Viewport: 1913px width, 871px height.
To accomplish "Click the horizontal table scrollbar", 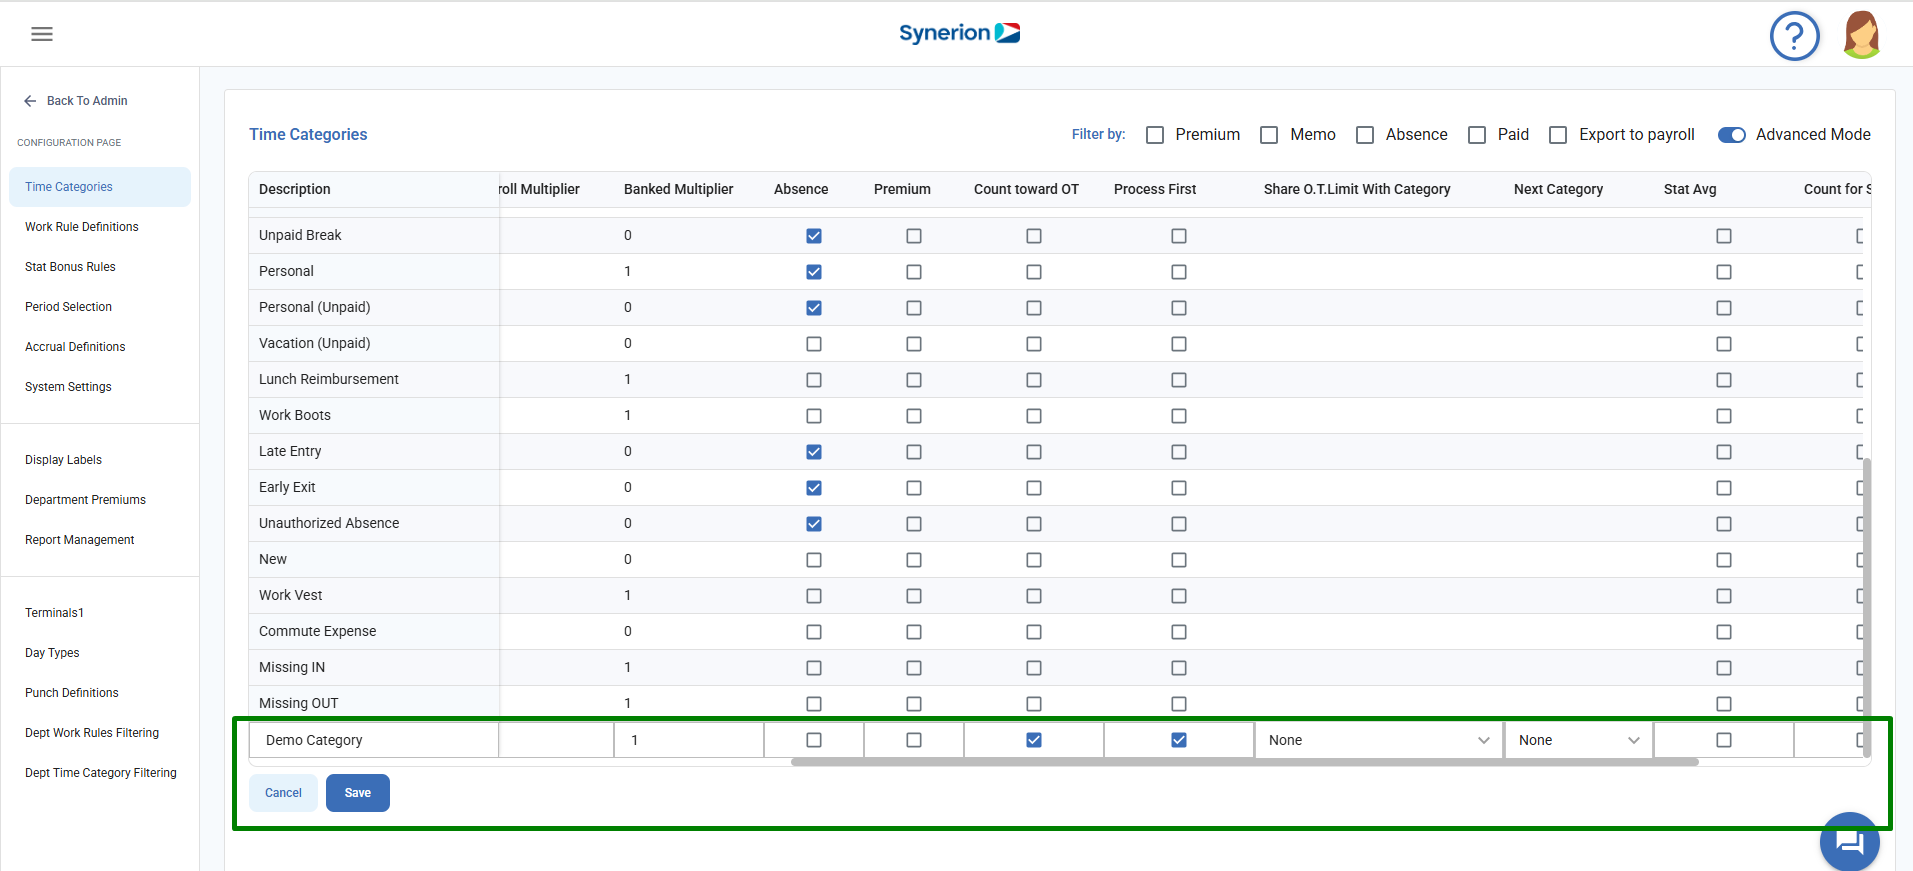I will pos(1244,762).
